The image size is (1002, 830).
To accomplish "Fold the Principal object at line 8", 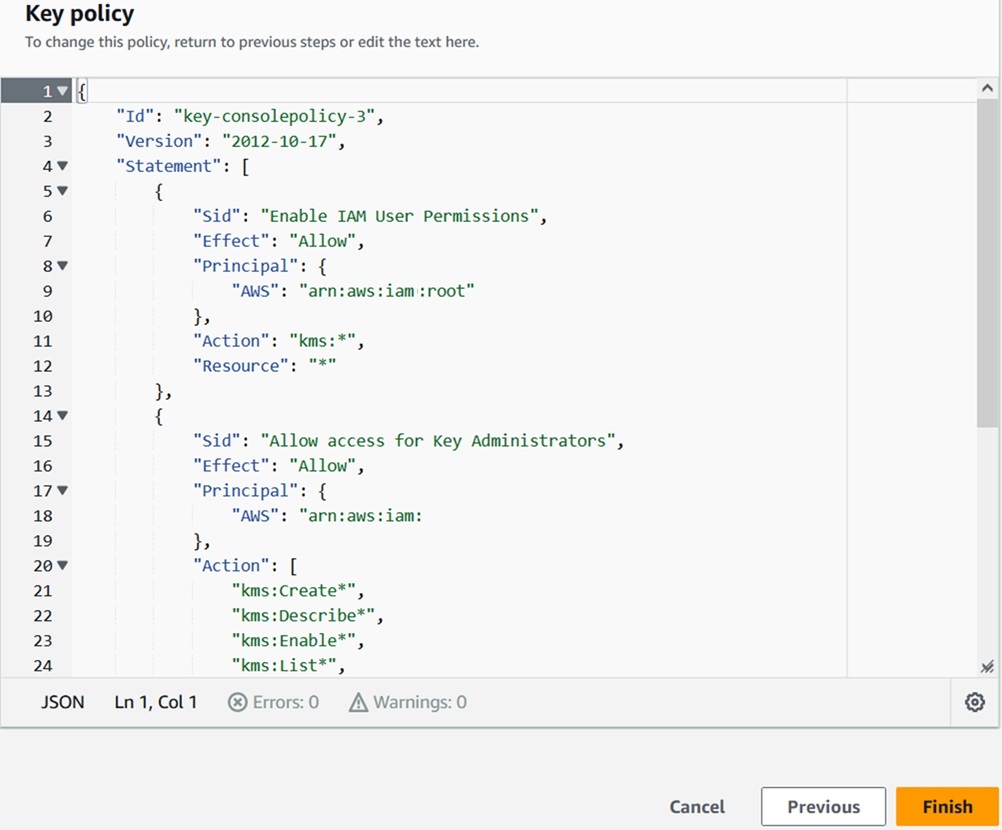I will point(63,266).
